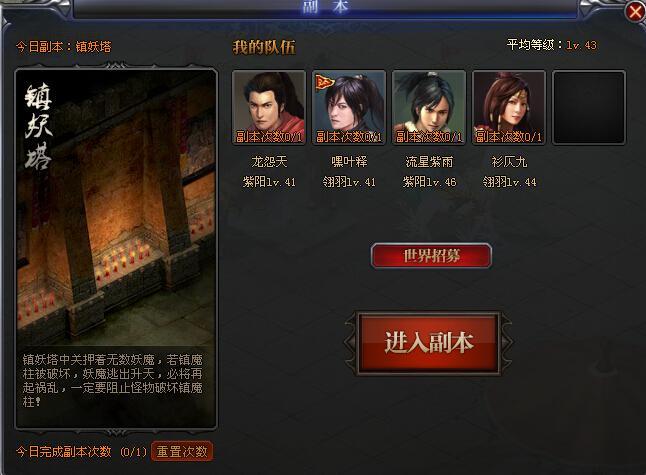Click 今日完成副本次数 (0/1) counter

coord(82,452)
